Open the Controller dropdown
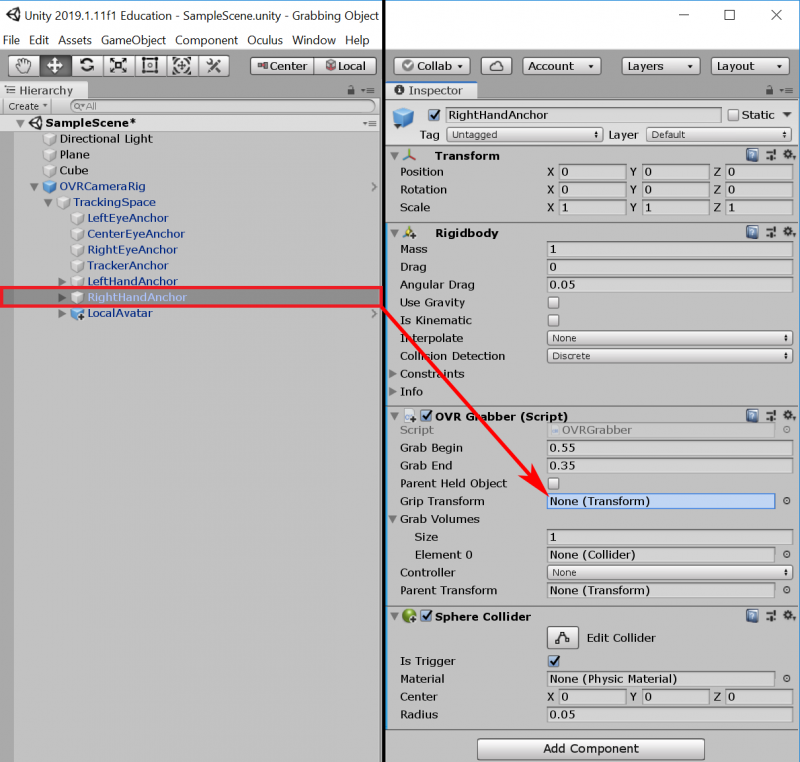Screen dimensions: 800x762 click(669, 572)
